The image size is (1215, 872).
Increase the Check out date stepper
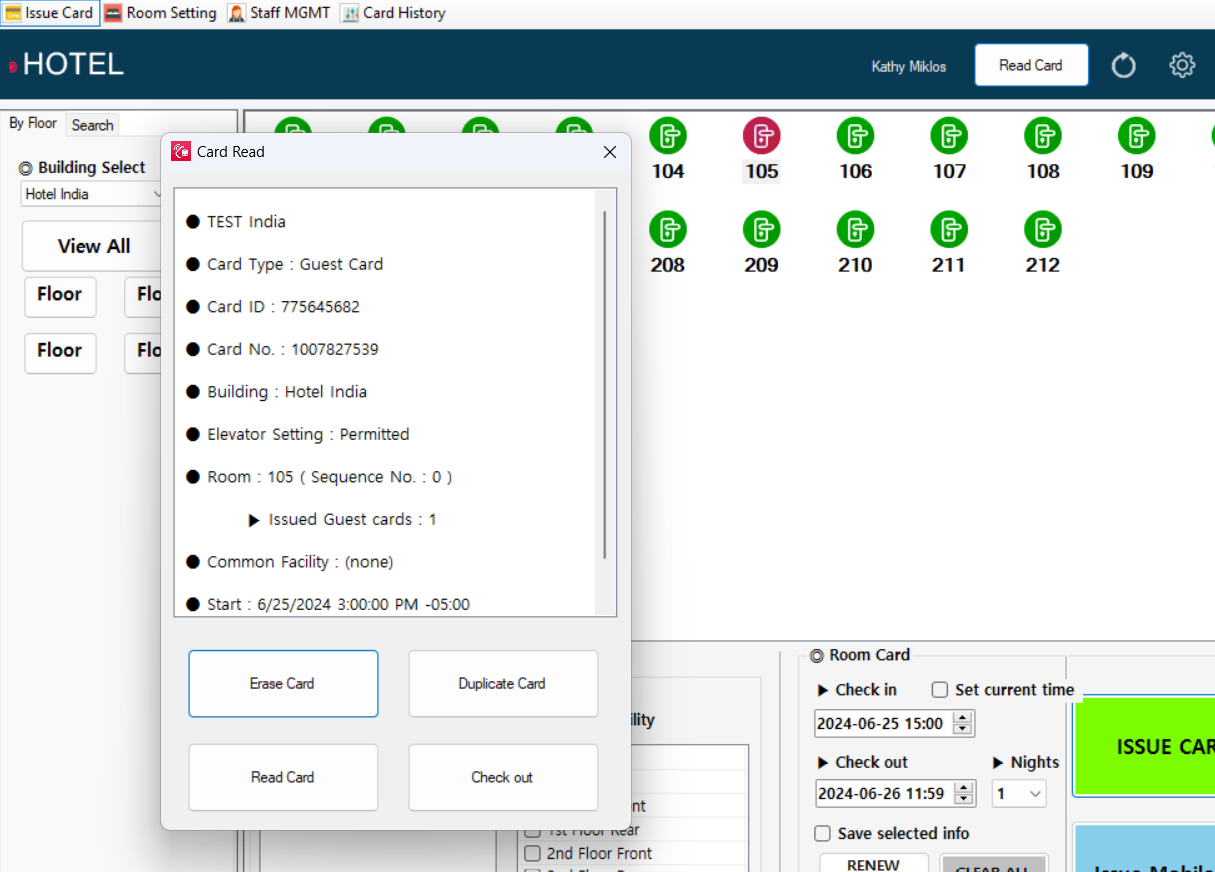(964, 787)
